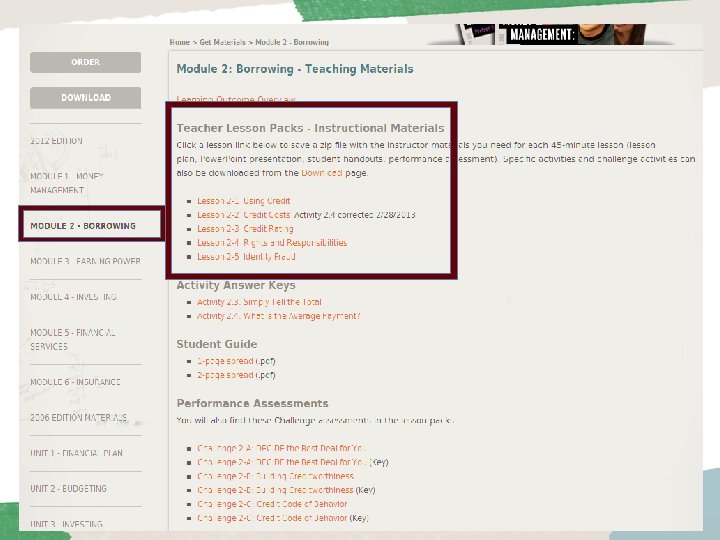Screen dimensions: 720x540
Task: Open Challenge 2-A Best Deal link without Key
Action: click(281, 448)
